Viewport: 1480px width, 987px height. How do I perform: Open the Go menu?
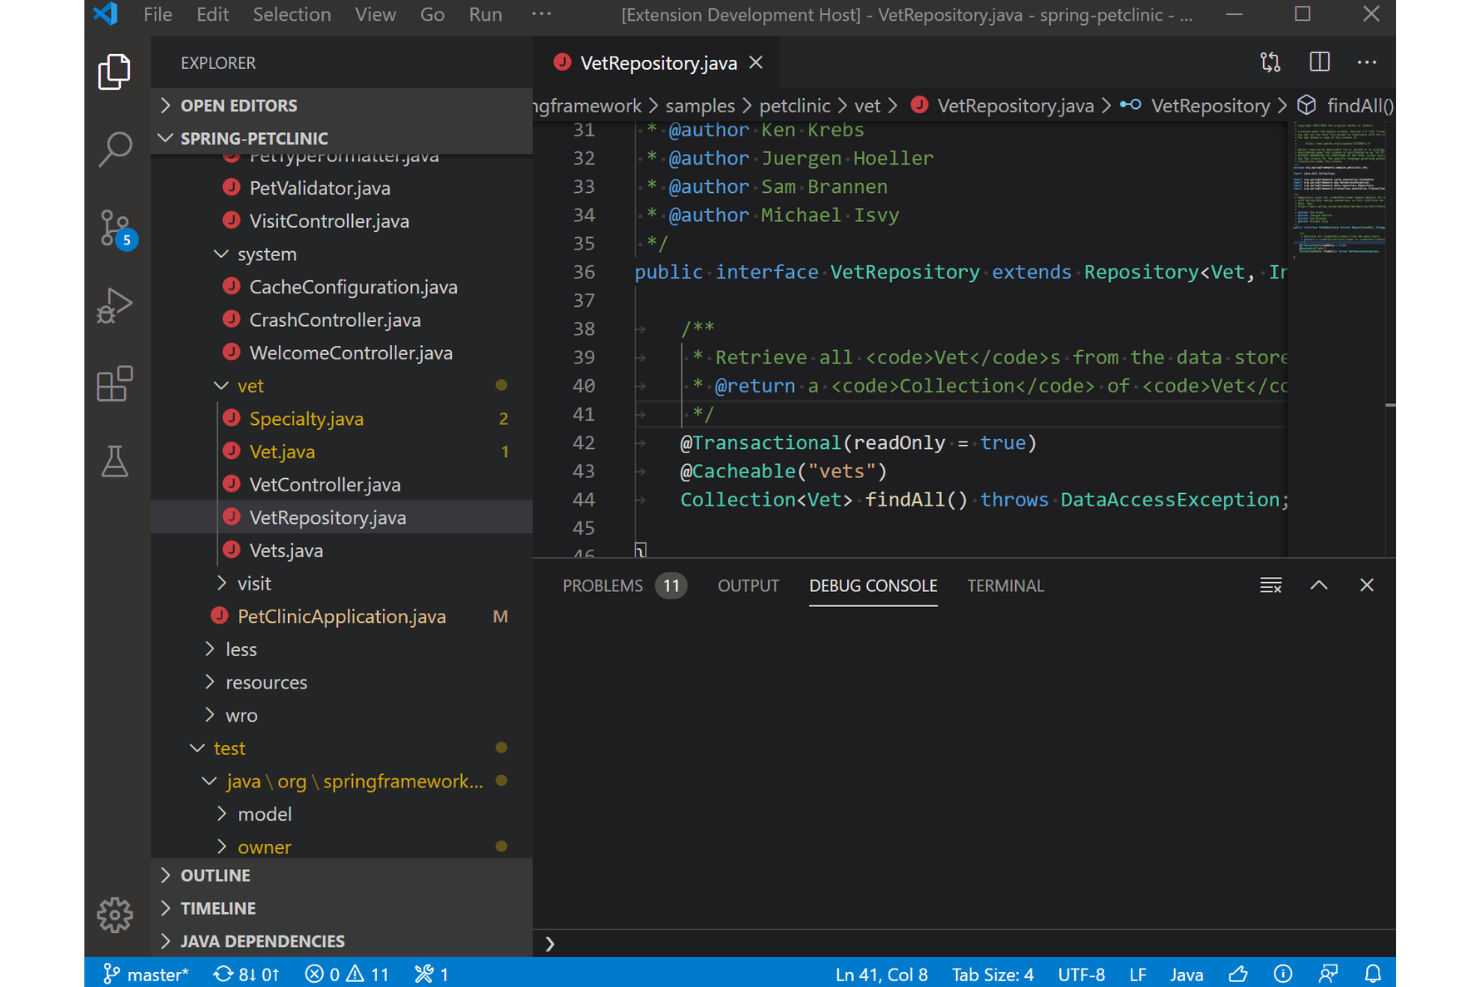coord(432,14)
